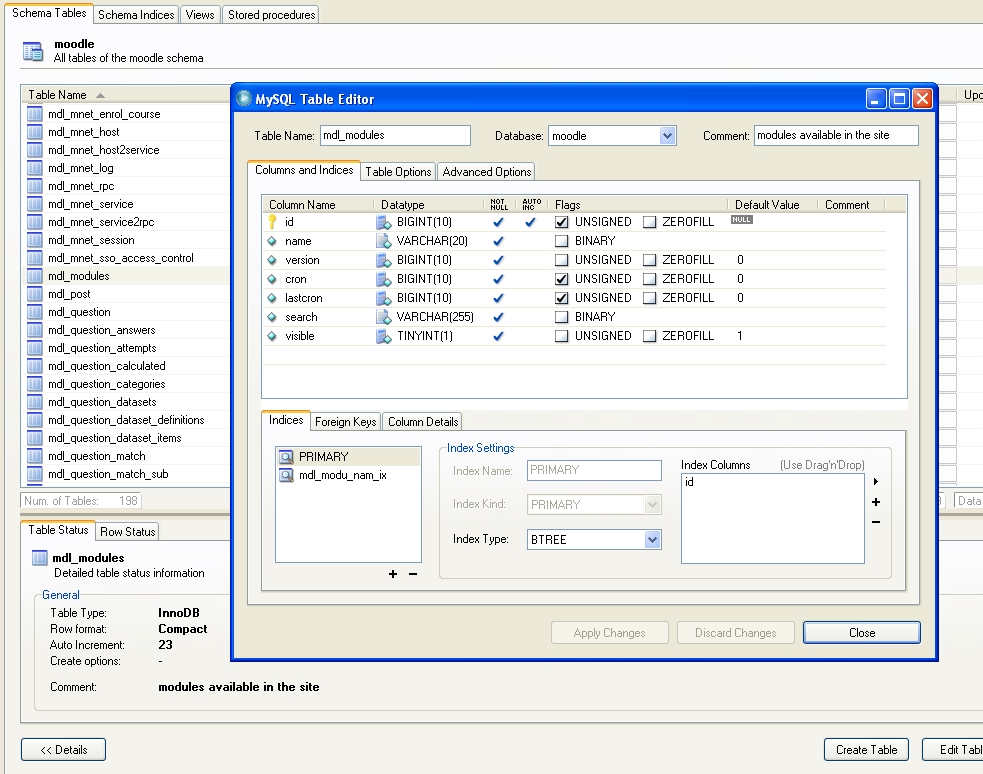
Task: Check BINARY for the search column
Action: tap(562, 317)
